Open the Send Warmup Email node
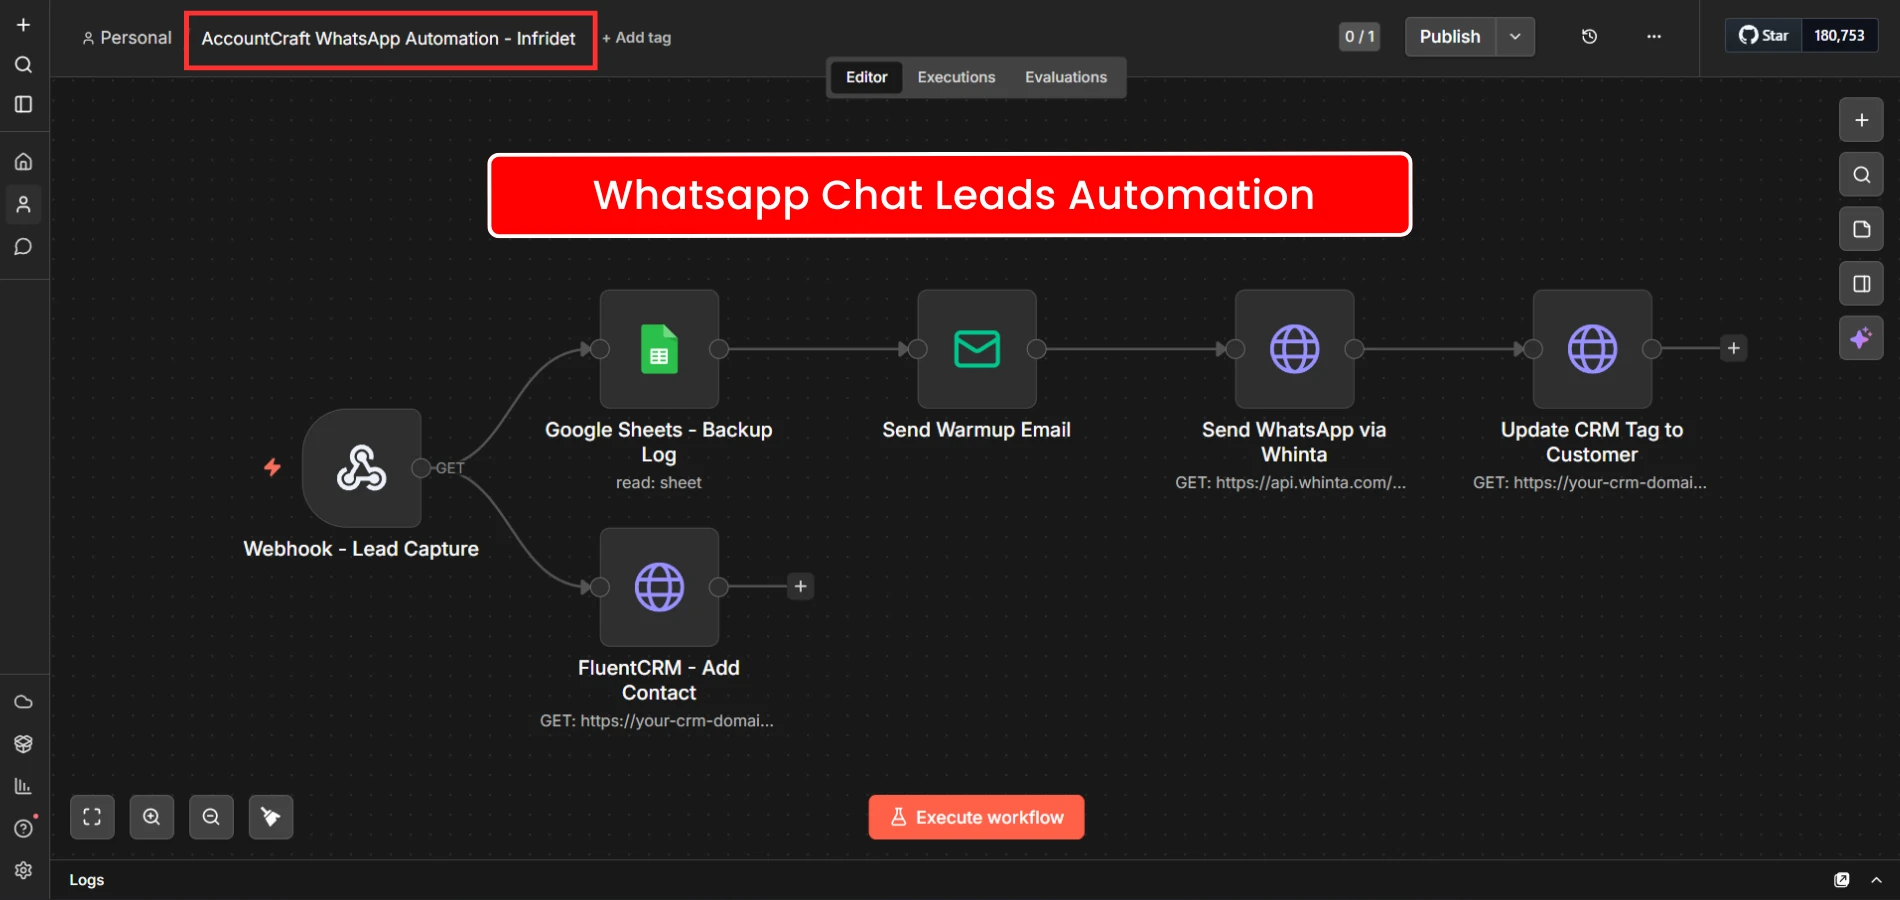1900x900 pixels. tap(976, 349)
